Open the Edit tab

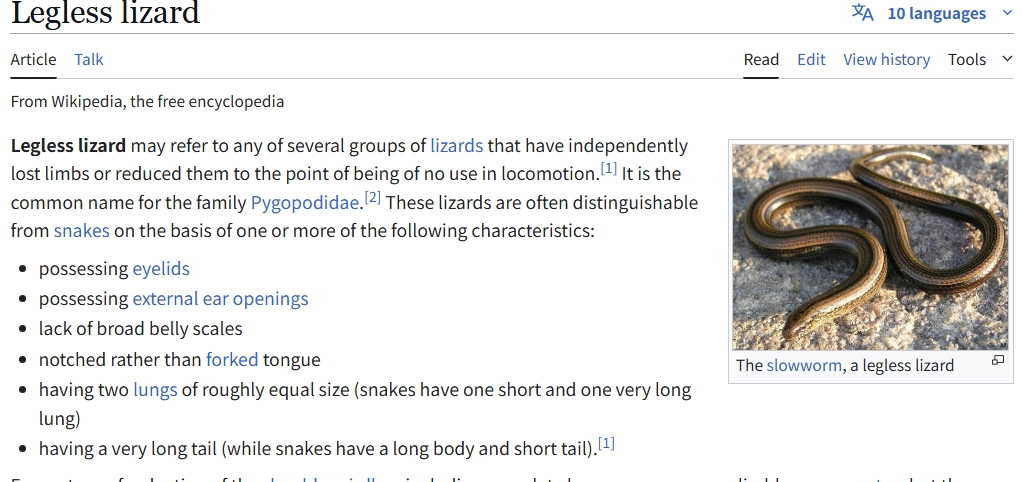[811, 59]
